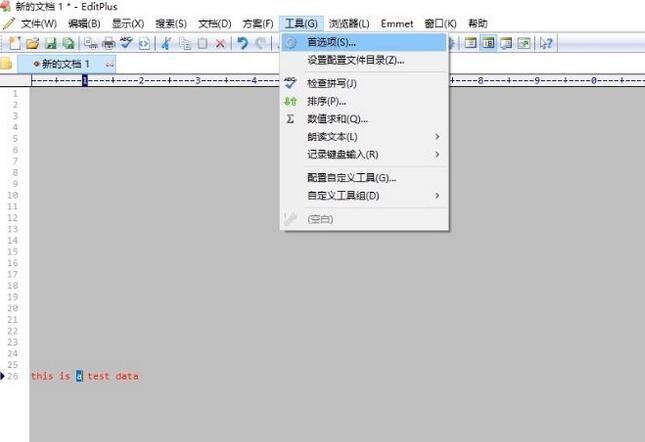This screenshot has height=442, width=645.
Task: Click the word "this" on line 26
Action: click(x=42, y=376)
